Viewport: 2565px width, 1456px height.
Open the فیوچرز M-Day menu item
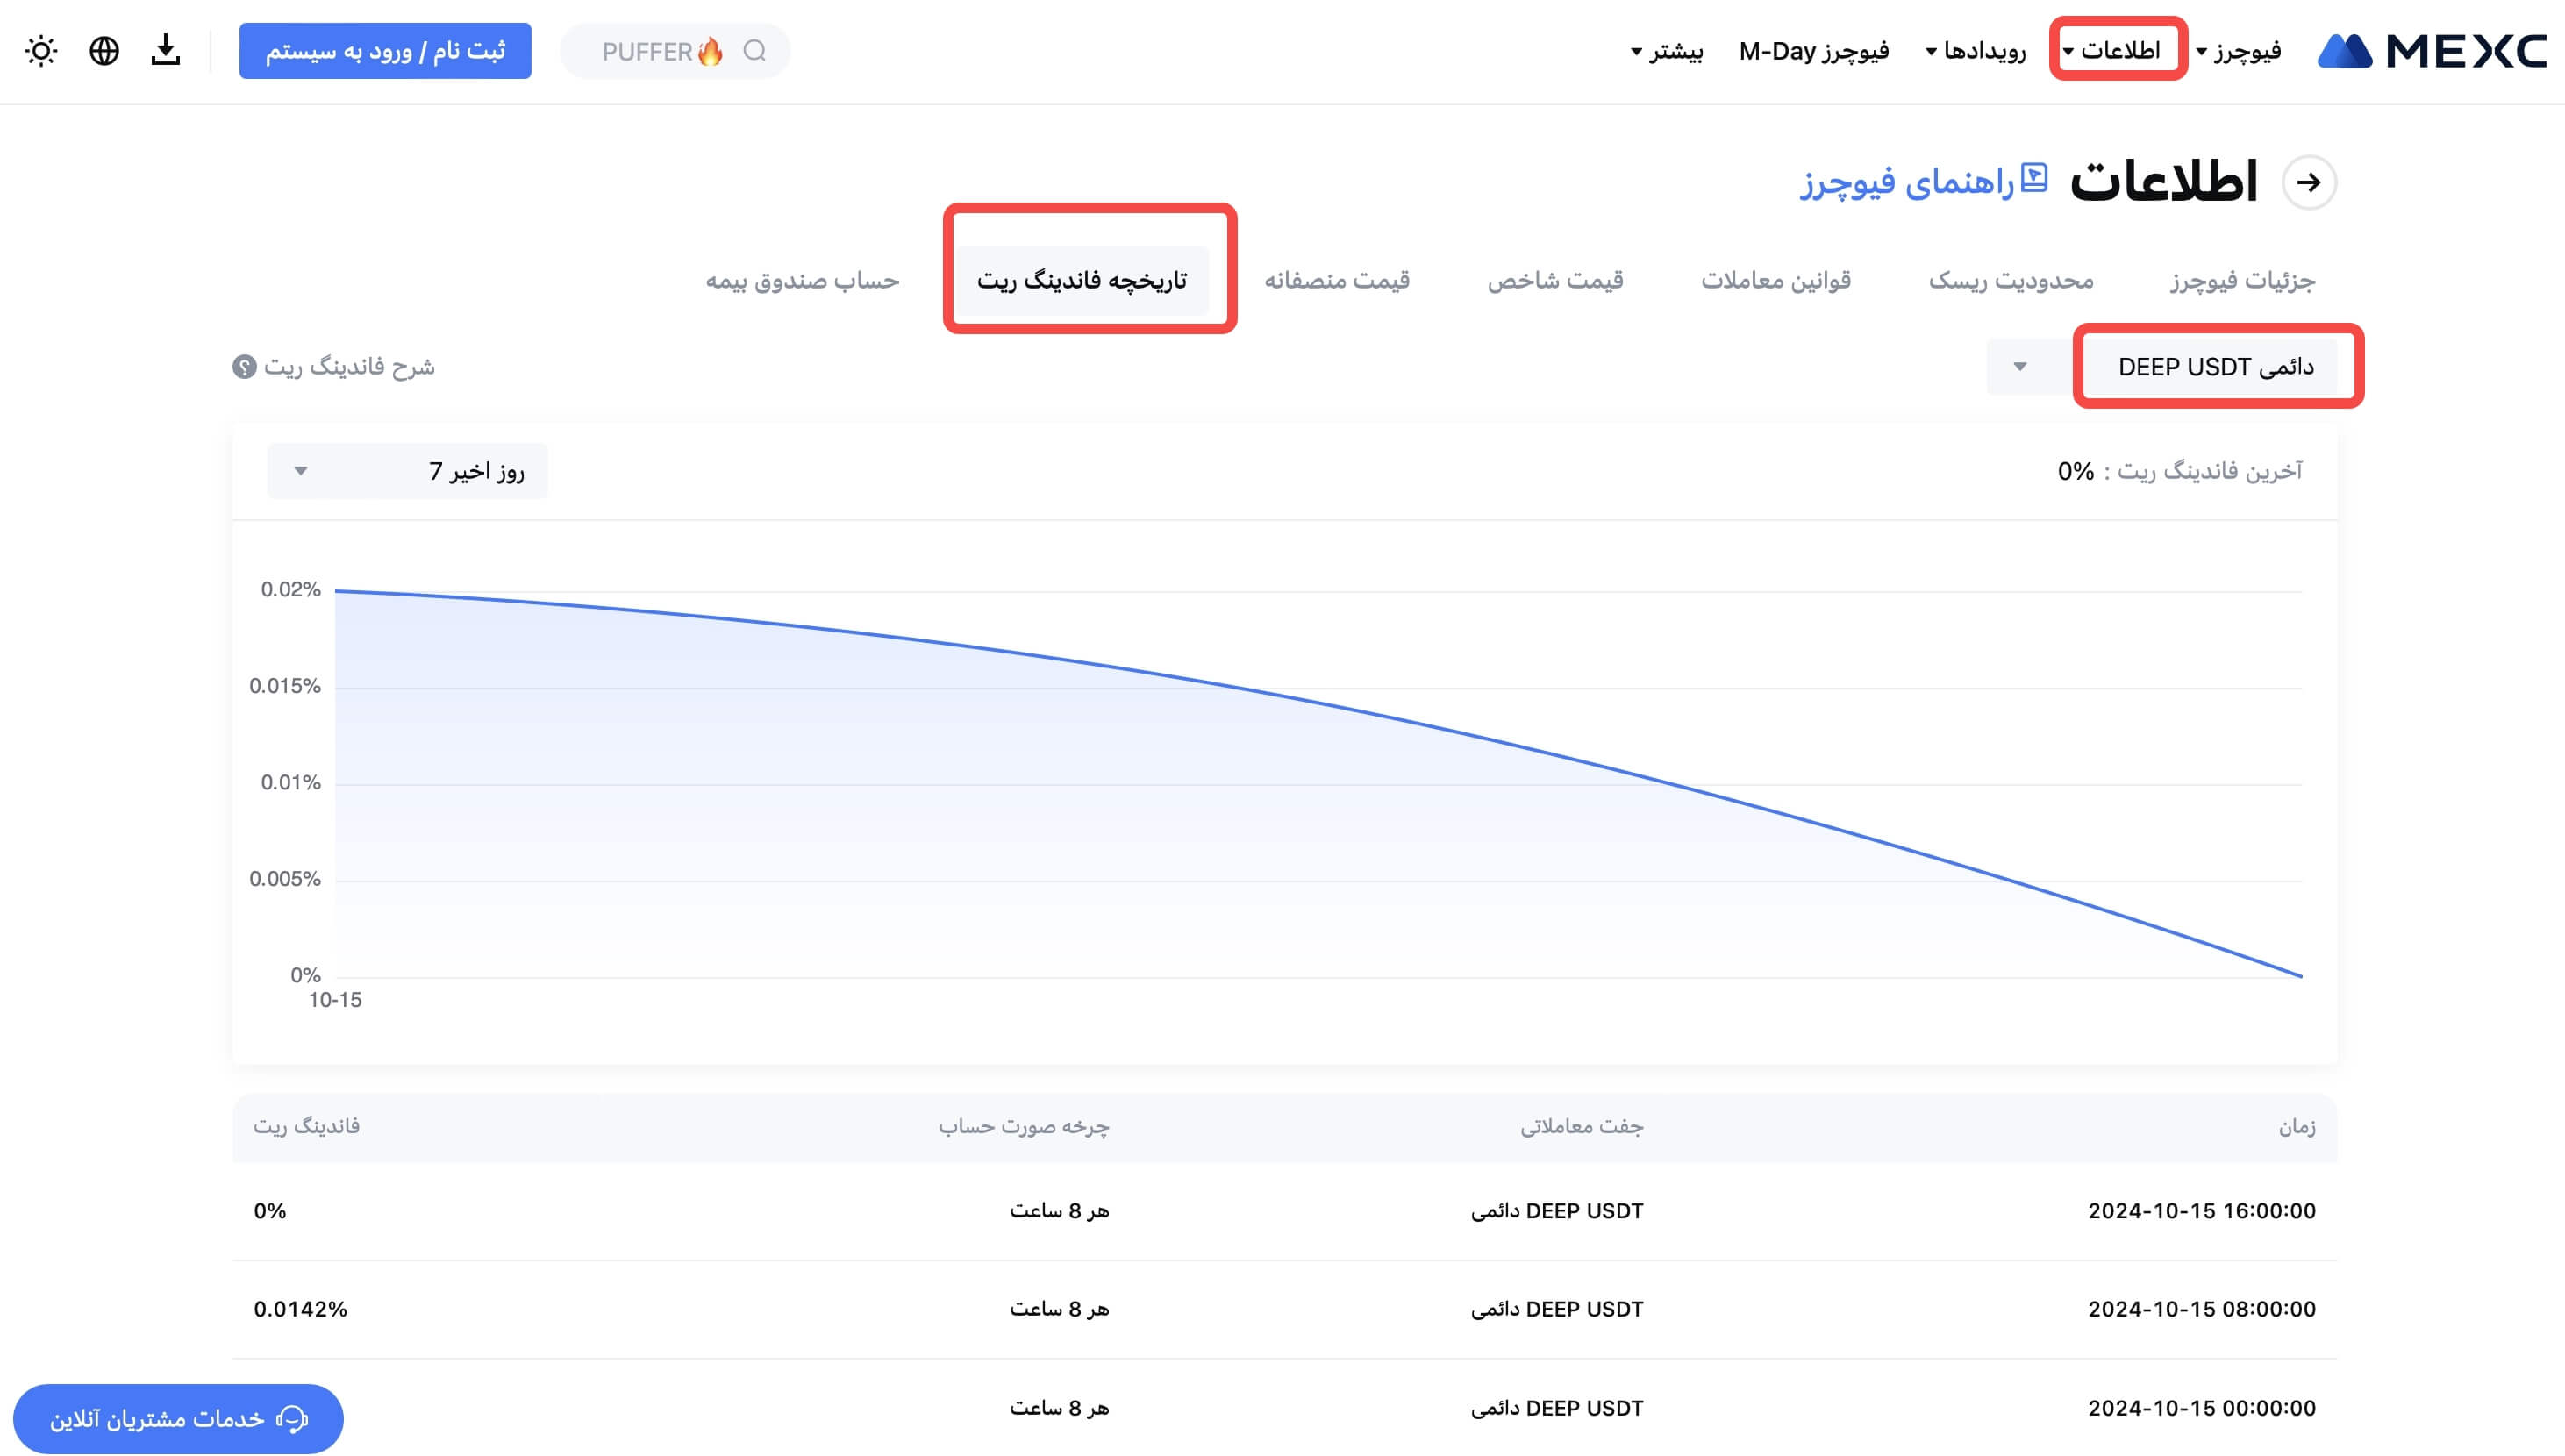click(x=1813, y=51)
